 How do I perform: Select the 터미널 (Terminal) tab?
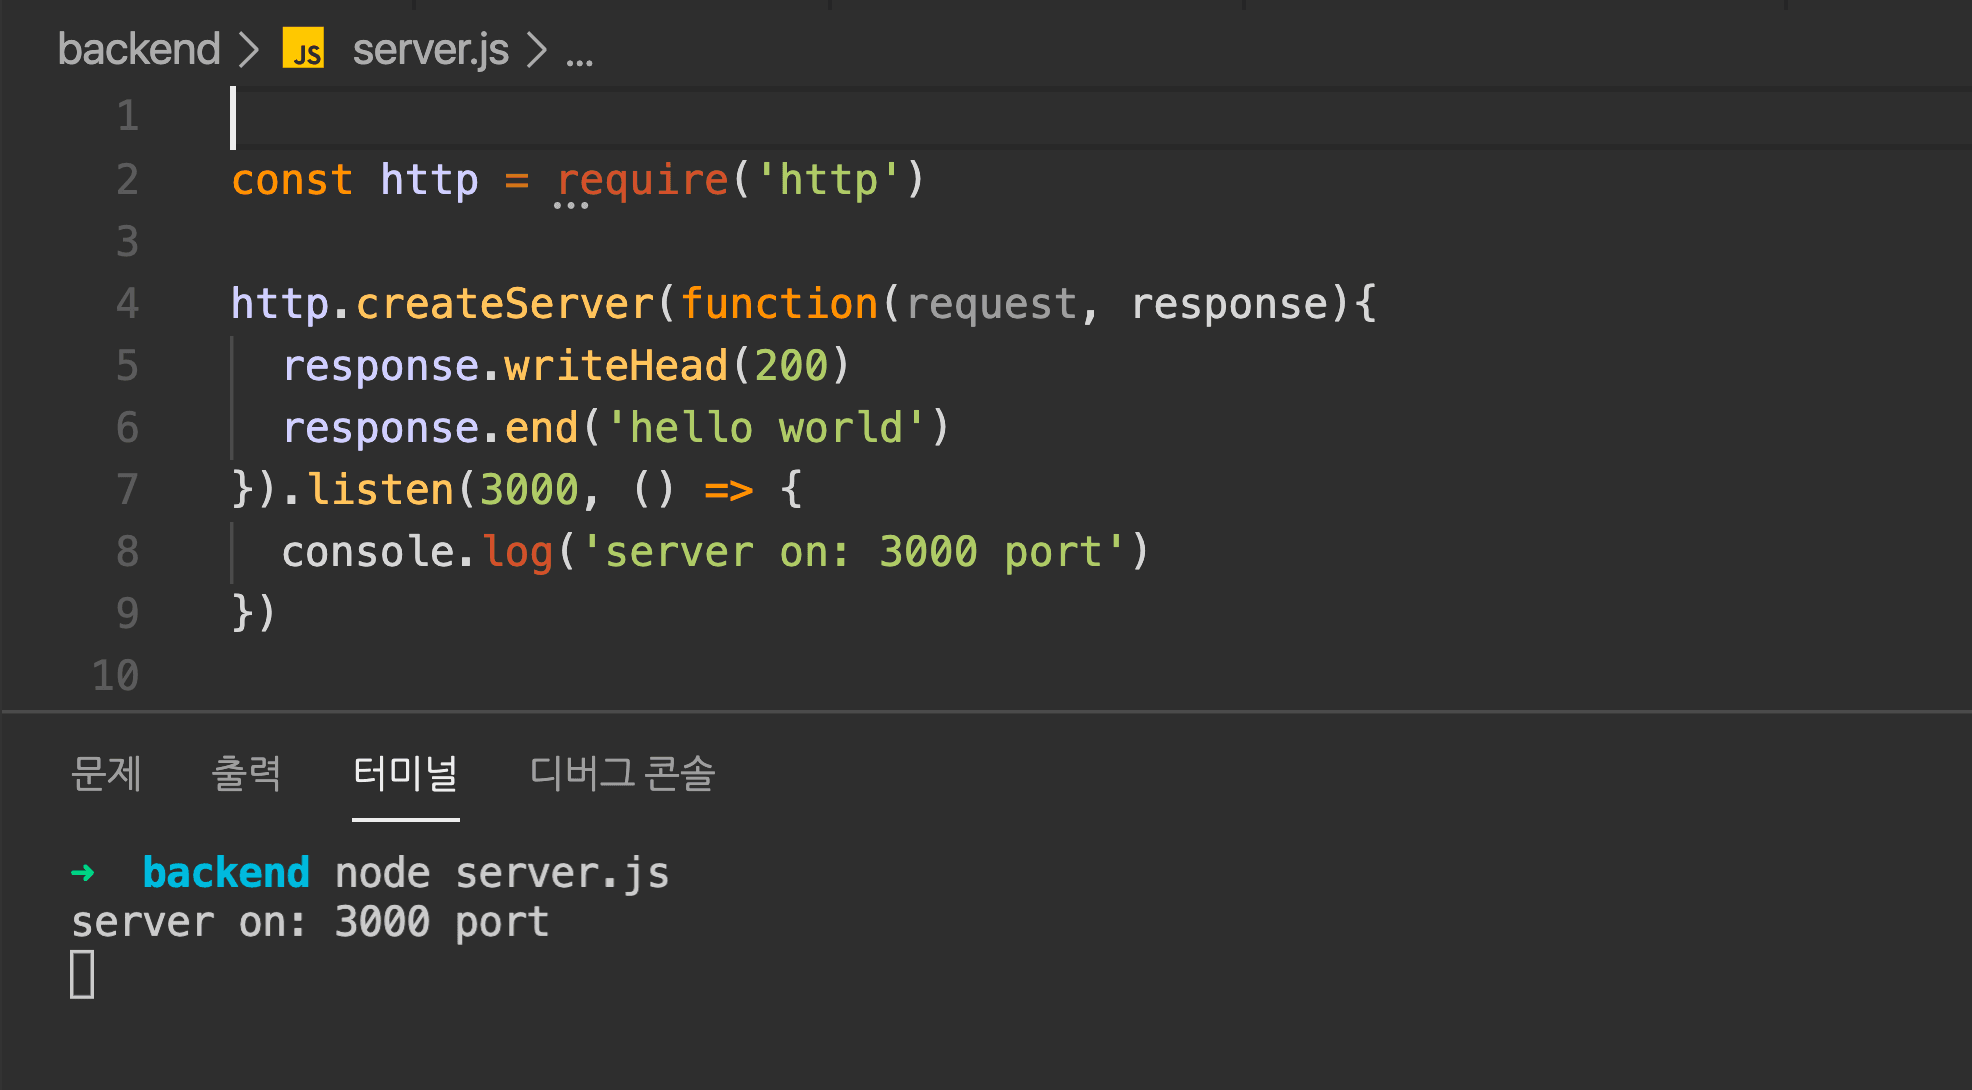pos(405,773)
